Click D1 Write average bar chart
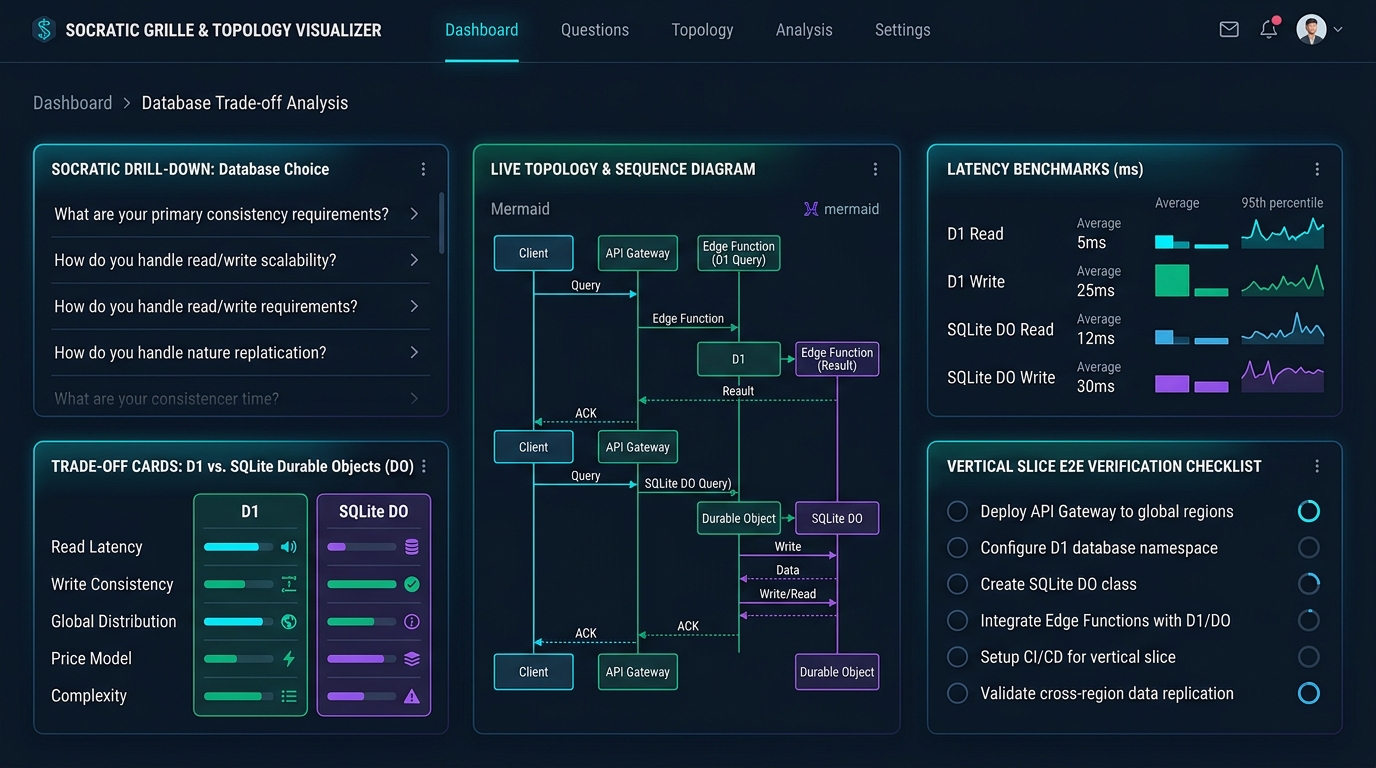Viewport: 1376px width, 768px height. [1191, 281]
